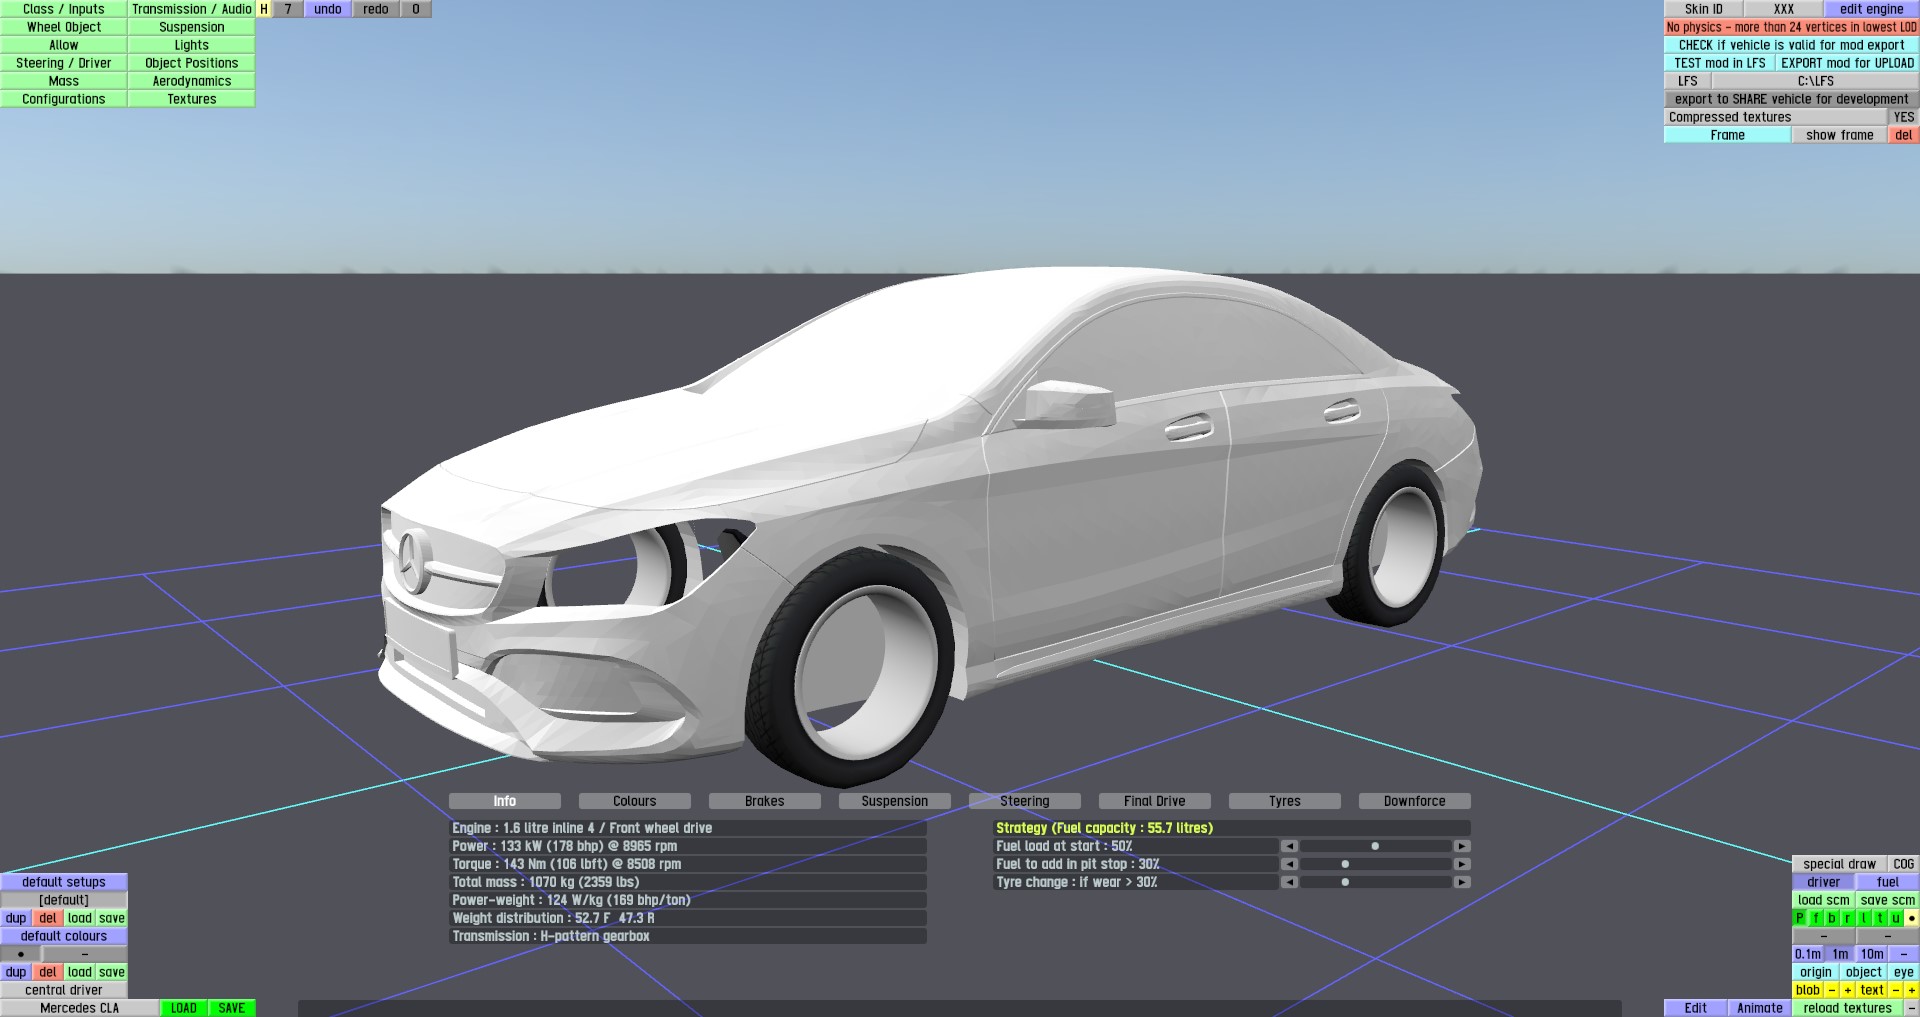Click the redo button
The height and width of the screenshot is (1017, 1920).
376,9
